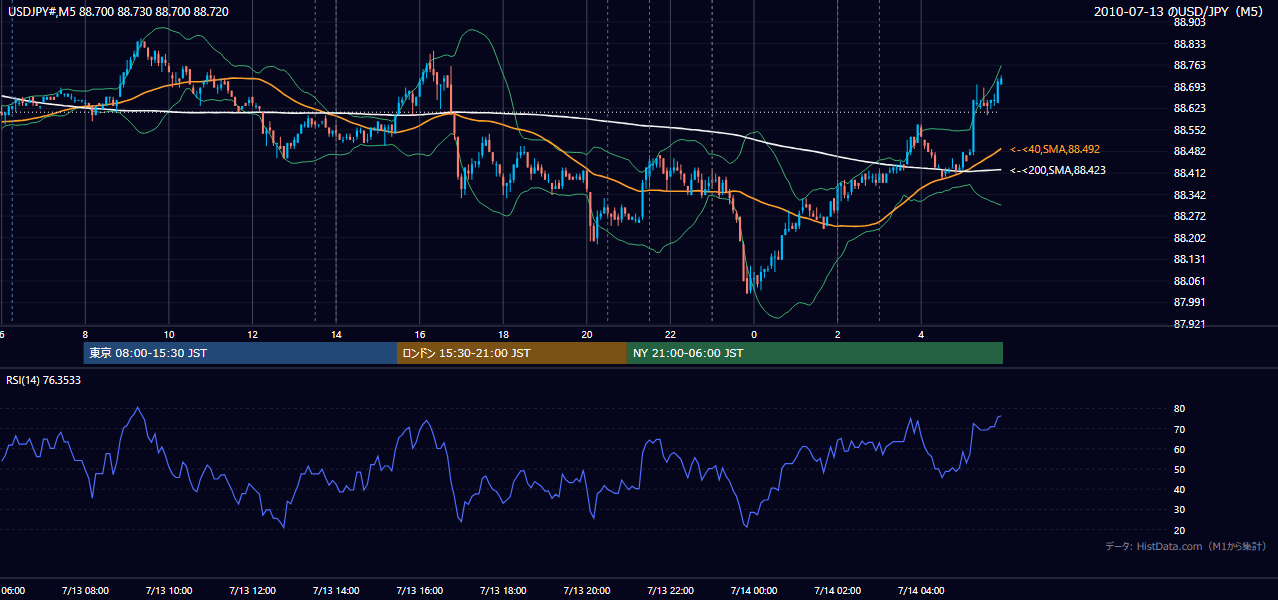Click RSI axis level 50

[1179, 469]
